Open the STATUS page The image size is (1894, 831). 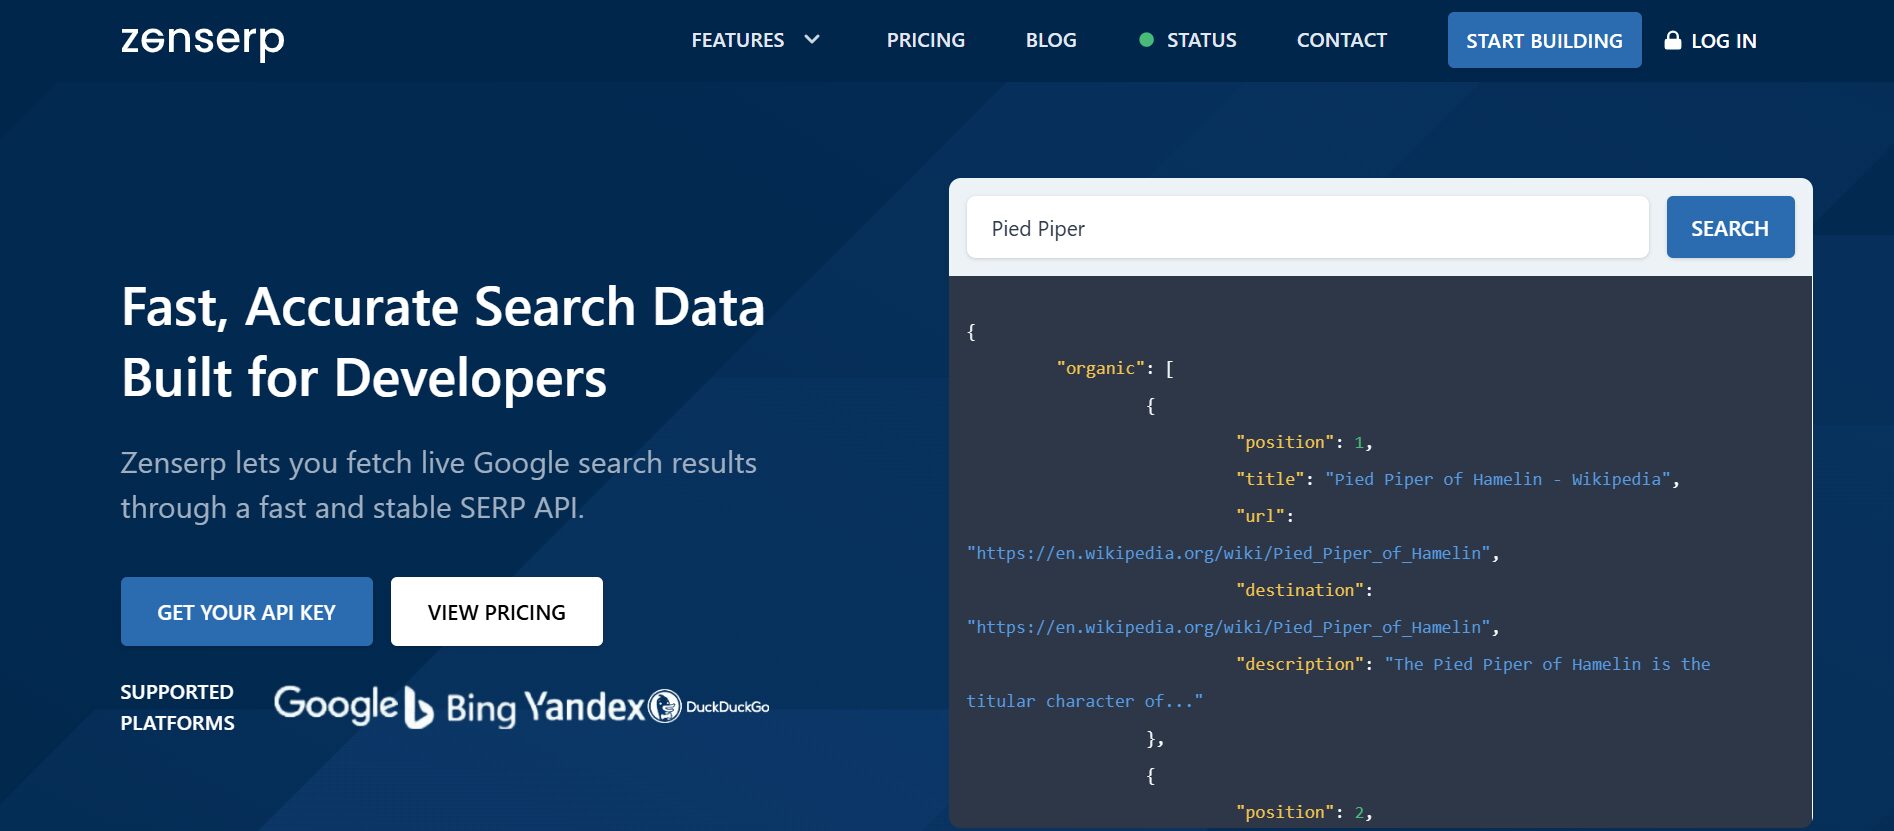pos(1201,40)
